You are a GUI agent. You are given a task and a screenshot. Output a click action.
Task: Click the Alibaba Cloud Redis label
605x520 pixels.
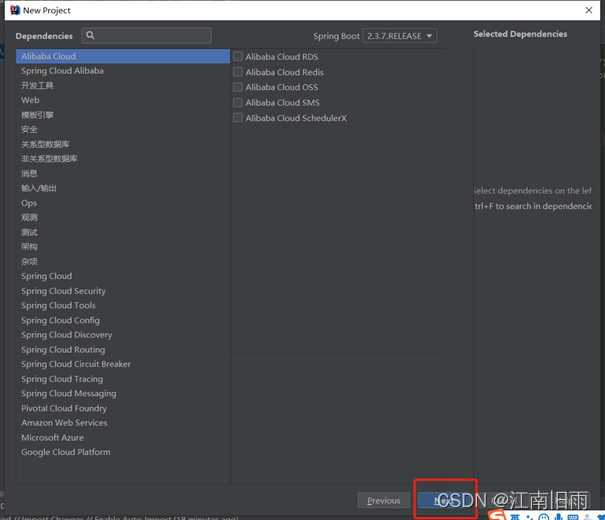[285, 72]
